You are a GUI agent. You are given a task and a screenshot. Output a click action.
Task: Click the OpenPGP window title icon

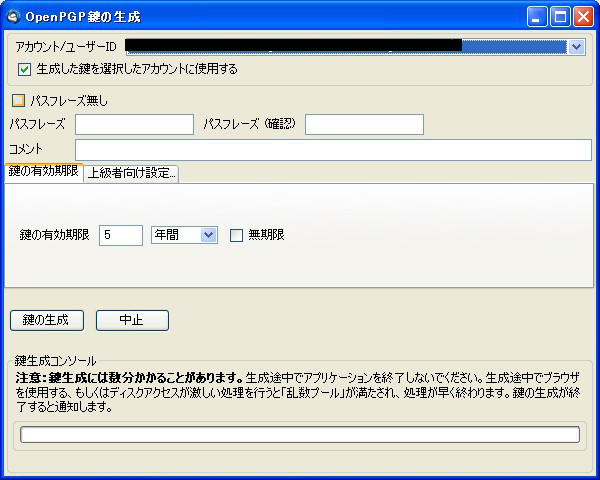tap(14, 17)
